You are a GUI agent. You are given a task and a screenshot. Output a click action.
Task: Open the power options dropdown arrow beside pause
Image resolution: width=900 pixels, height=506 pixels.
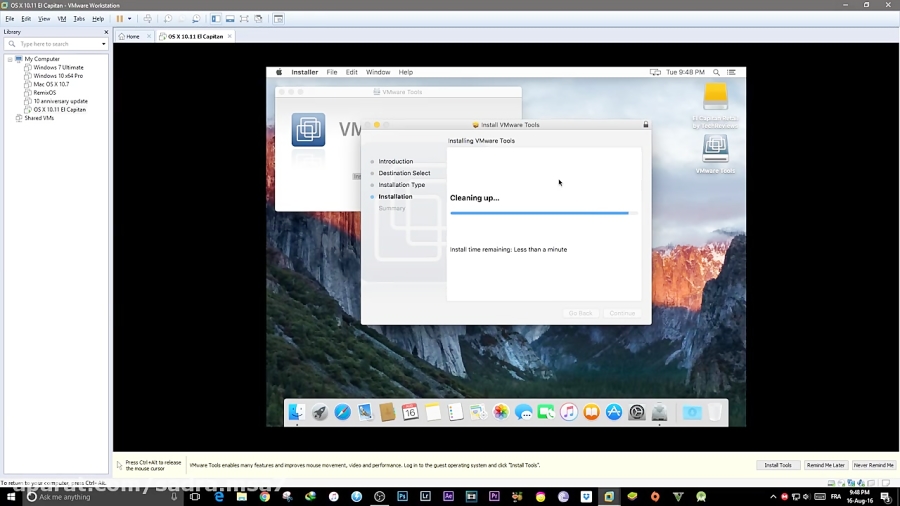(130, 19)
